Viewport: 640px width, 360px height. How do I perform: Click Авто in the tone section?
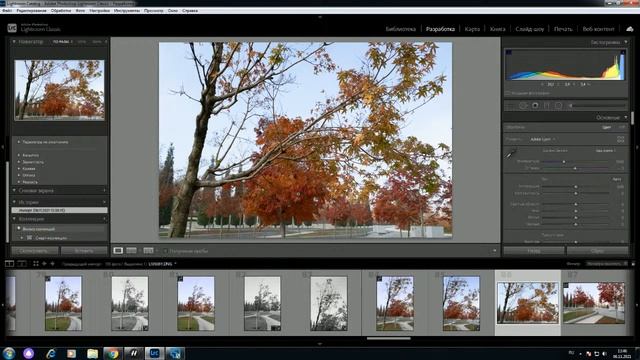tap(616, 179)
